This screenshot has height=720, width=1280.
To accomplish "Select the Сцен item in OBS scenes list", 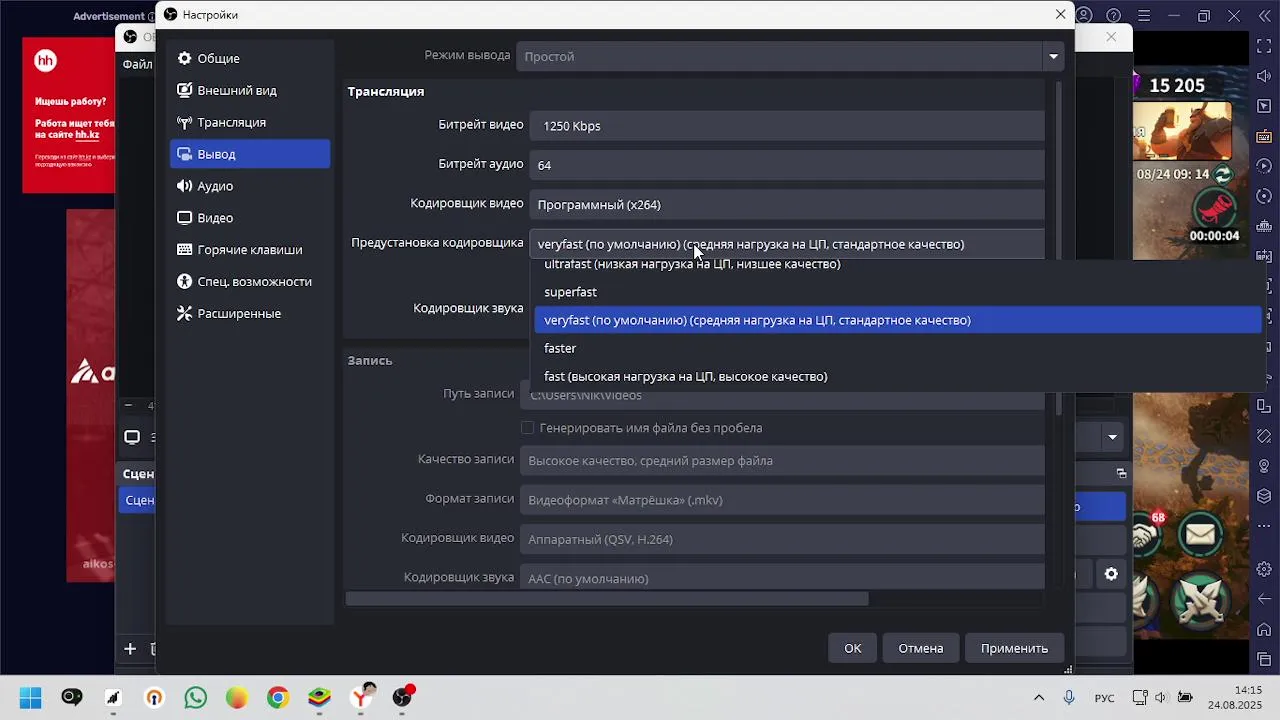I will [138, 500].
